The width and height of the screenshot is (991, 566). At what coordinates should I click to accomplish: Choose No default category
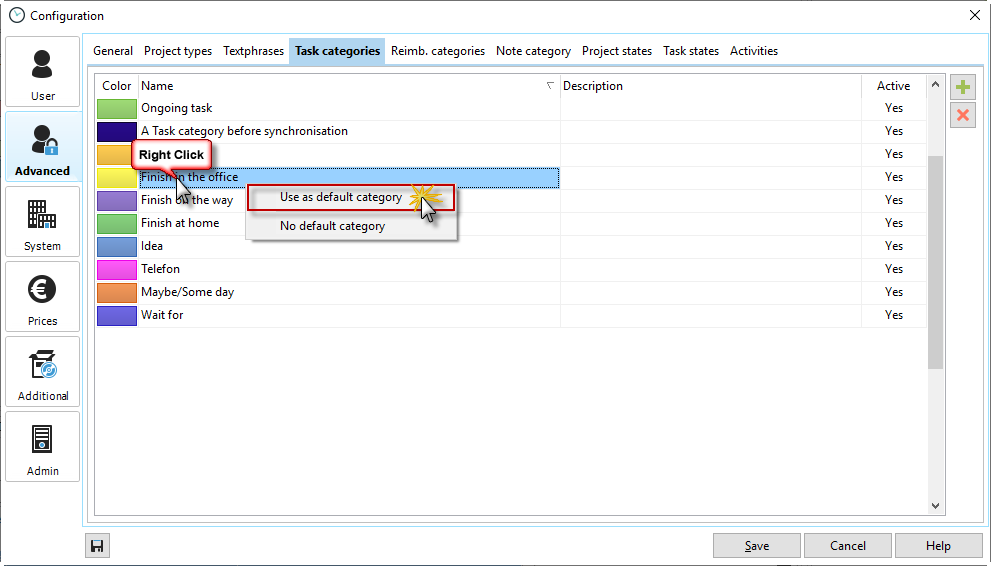(332, 226)
